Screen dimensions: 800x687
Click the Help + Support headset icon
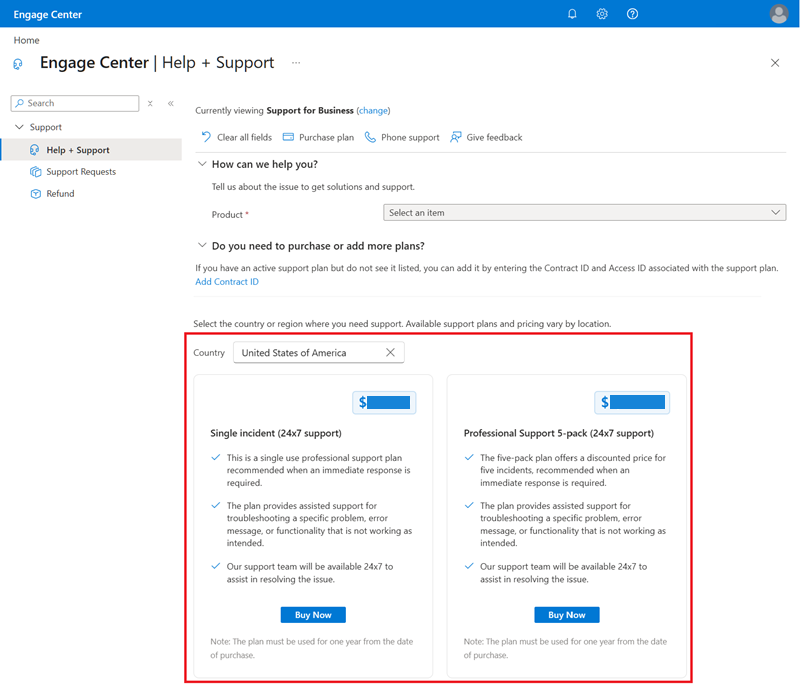point(35,149)
